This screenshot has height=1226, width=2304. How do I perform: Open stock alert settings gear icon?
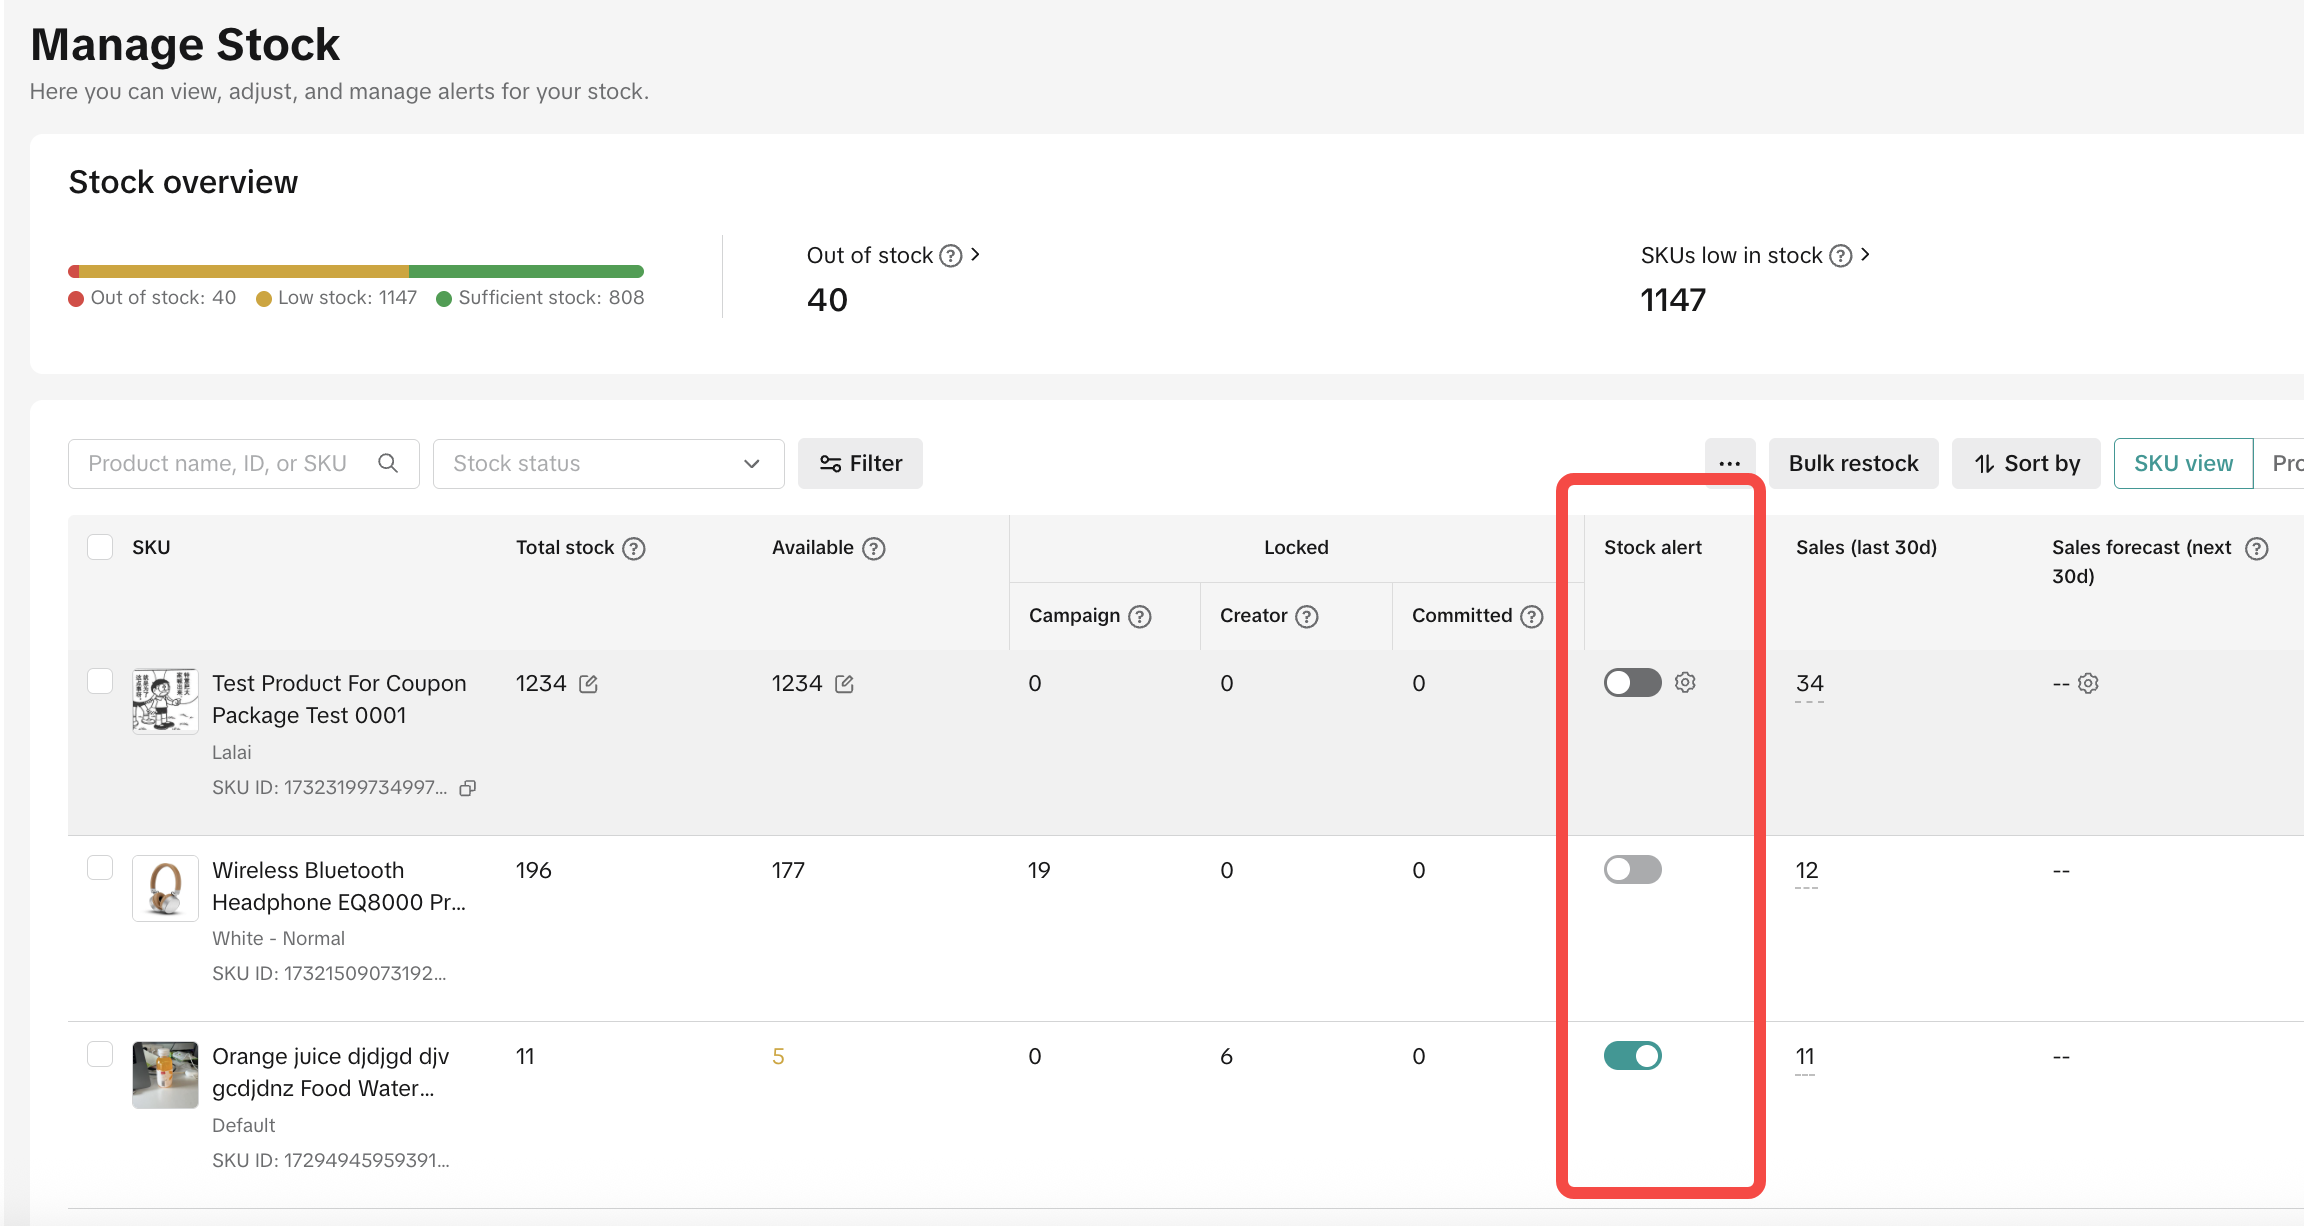[x=1685, y=682]
